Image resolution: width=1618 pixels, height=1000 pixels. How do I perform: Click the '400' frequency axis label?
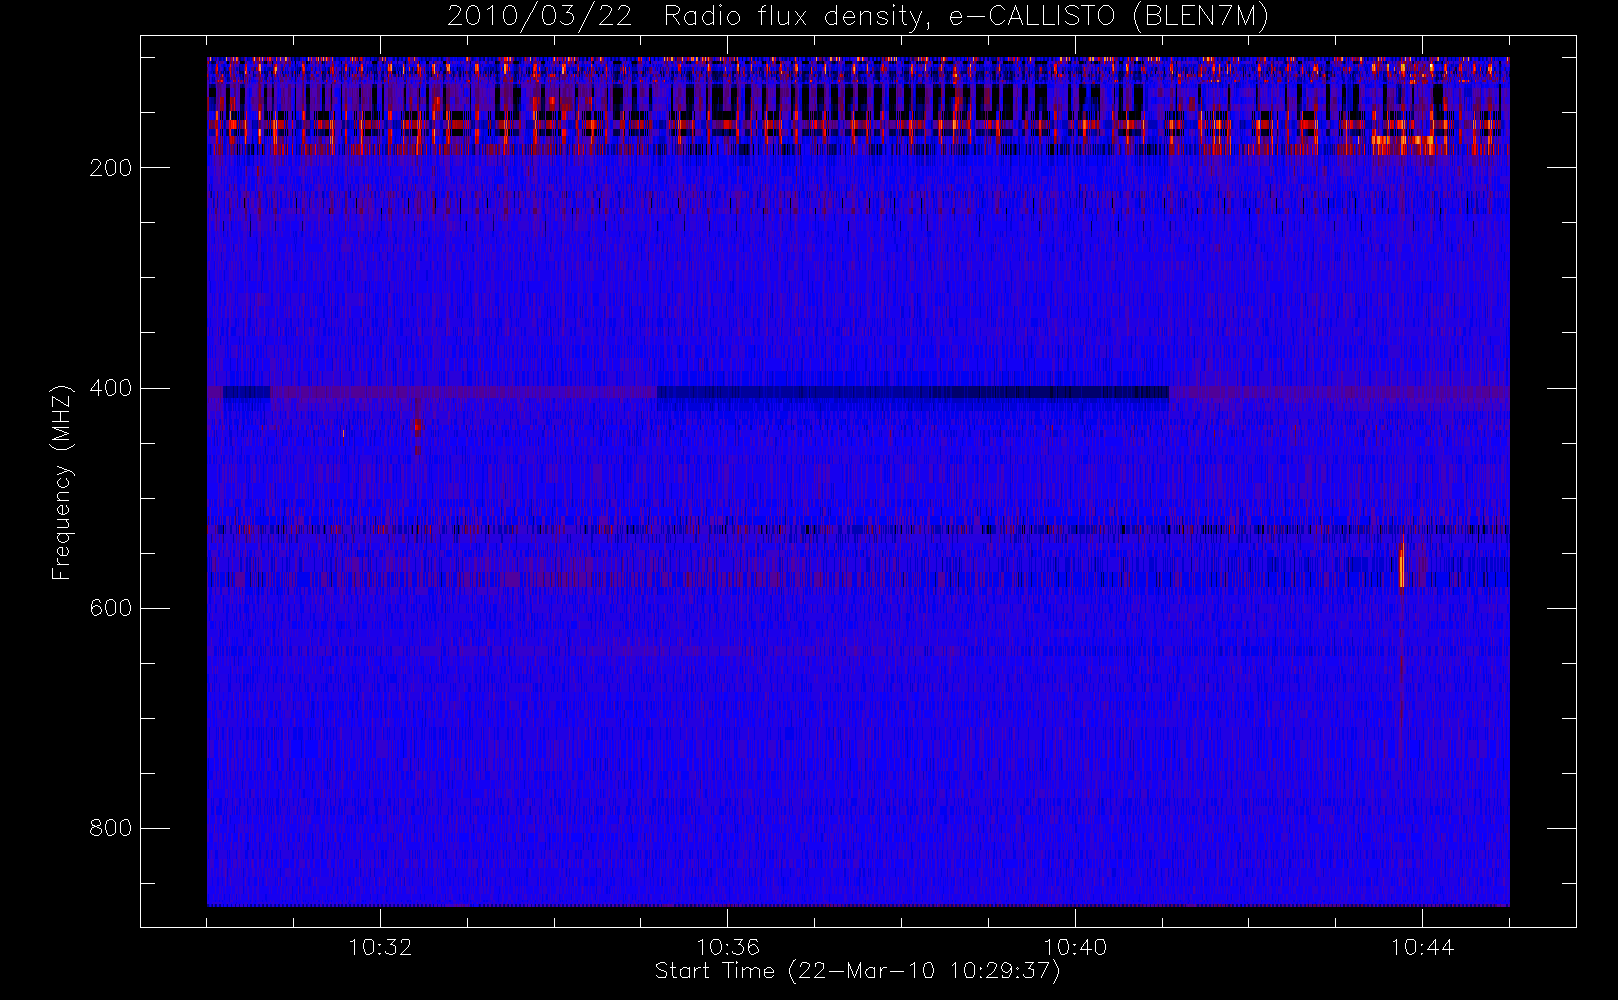point(110,388)
